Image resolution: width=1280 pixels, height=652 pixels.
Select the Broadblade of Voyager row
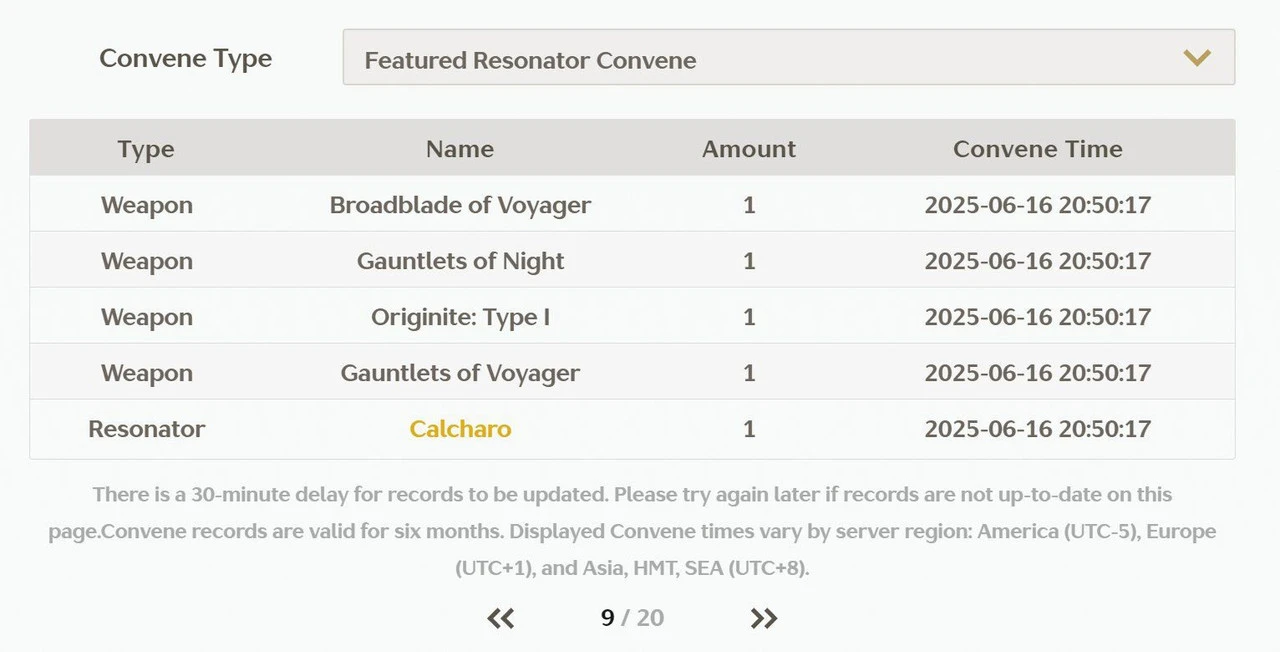coord(460,205)
